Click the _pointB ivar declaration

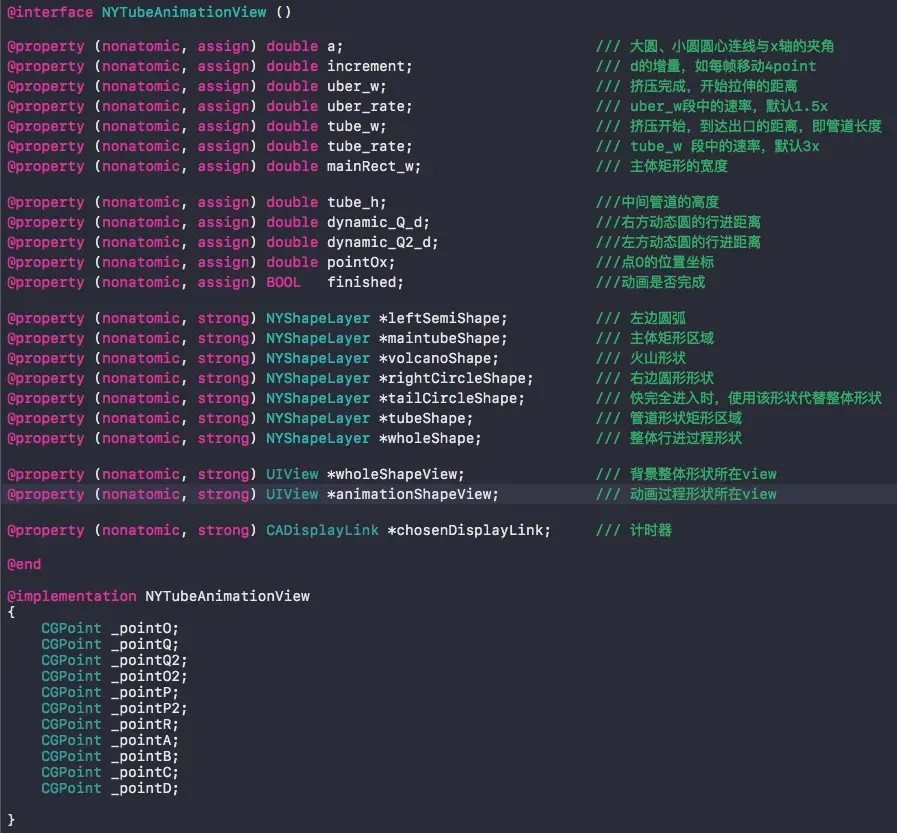pos(110,757)
